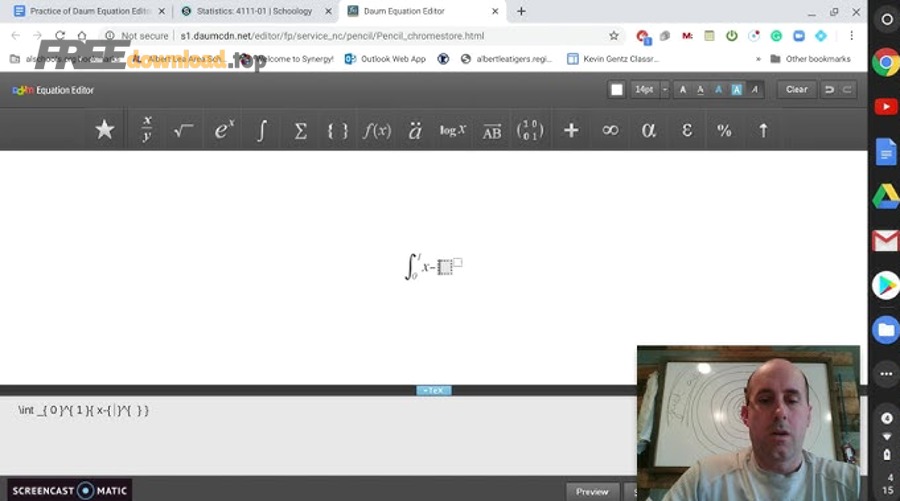Open the Other bookmarks folder
Viewport: 900px width, 501px height.
pos(810,59)
